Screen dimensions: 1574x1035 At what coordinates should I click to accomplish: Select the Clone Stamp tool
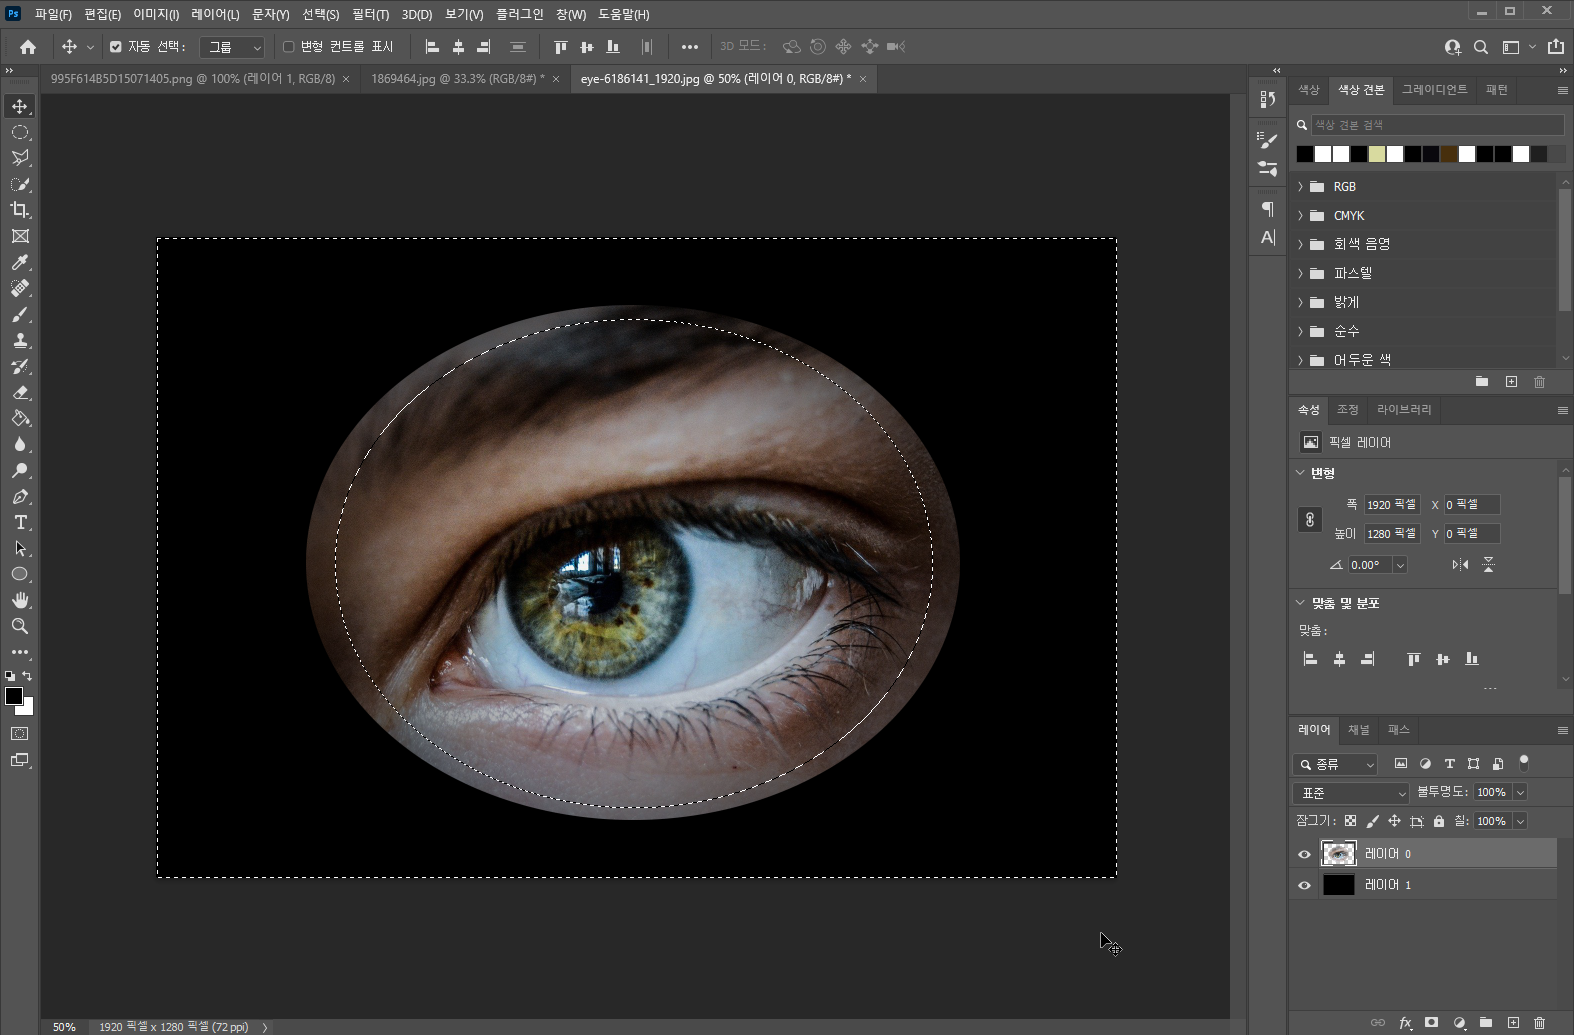(20, 340)
